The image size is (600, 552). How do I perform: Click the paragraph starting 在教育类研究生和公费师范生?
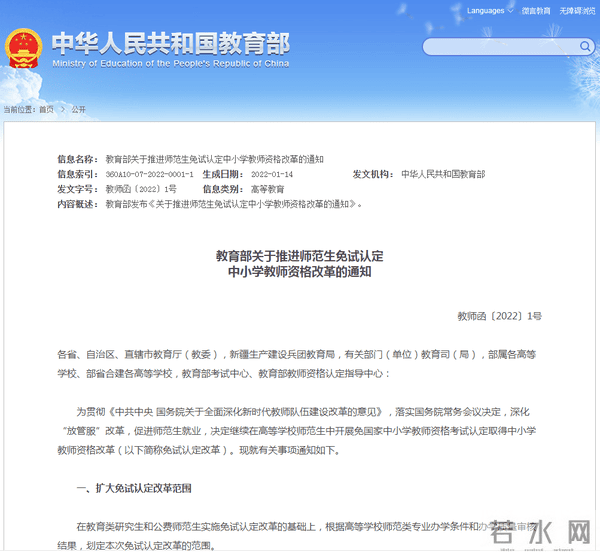point(297,536)
